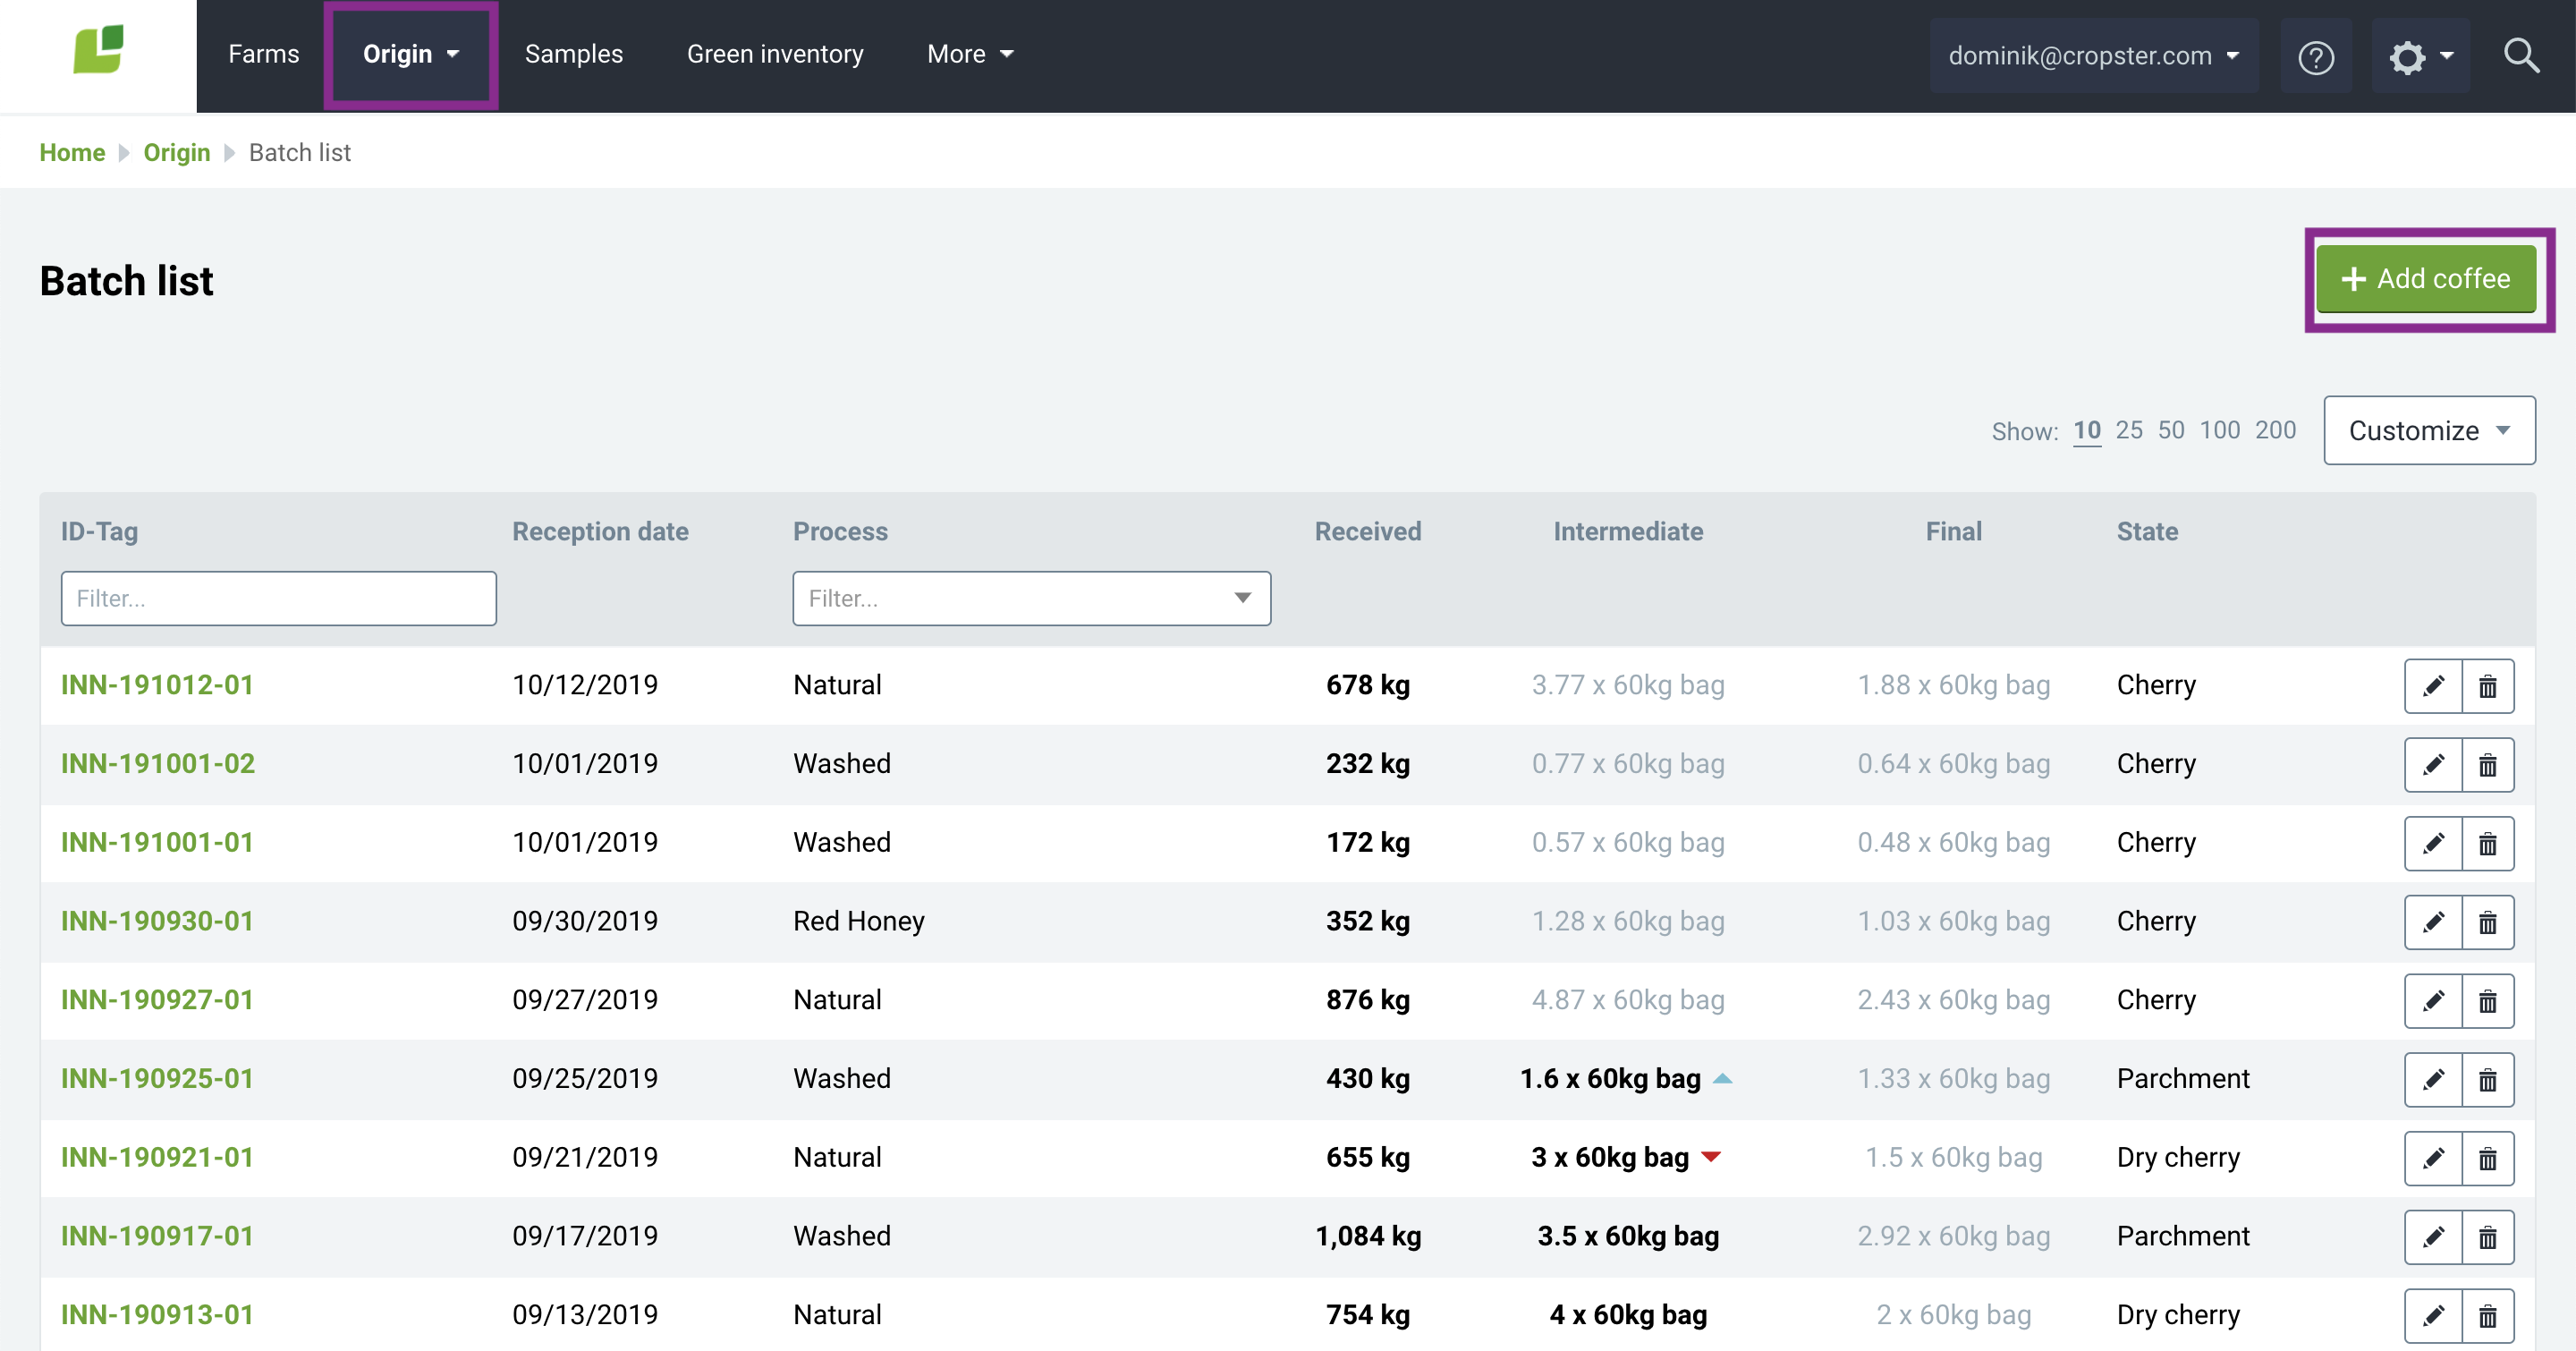The width and height of the screenshot is (2576, 1351).
Task: Show 100 rows per page
Action: pos(2220,431)
